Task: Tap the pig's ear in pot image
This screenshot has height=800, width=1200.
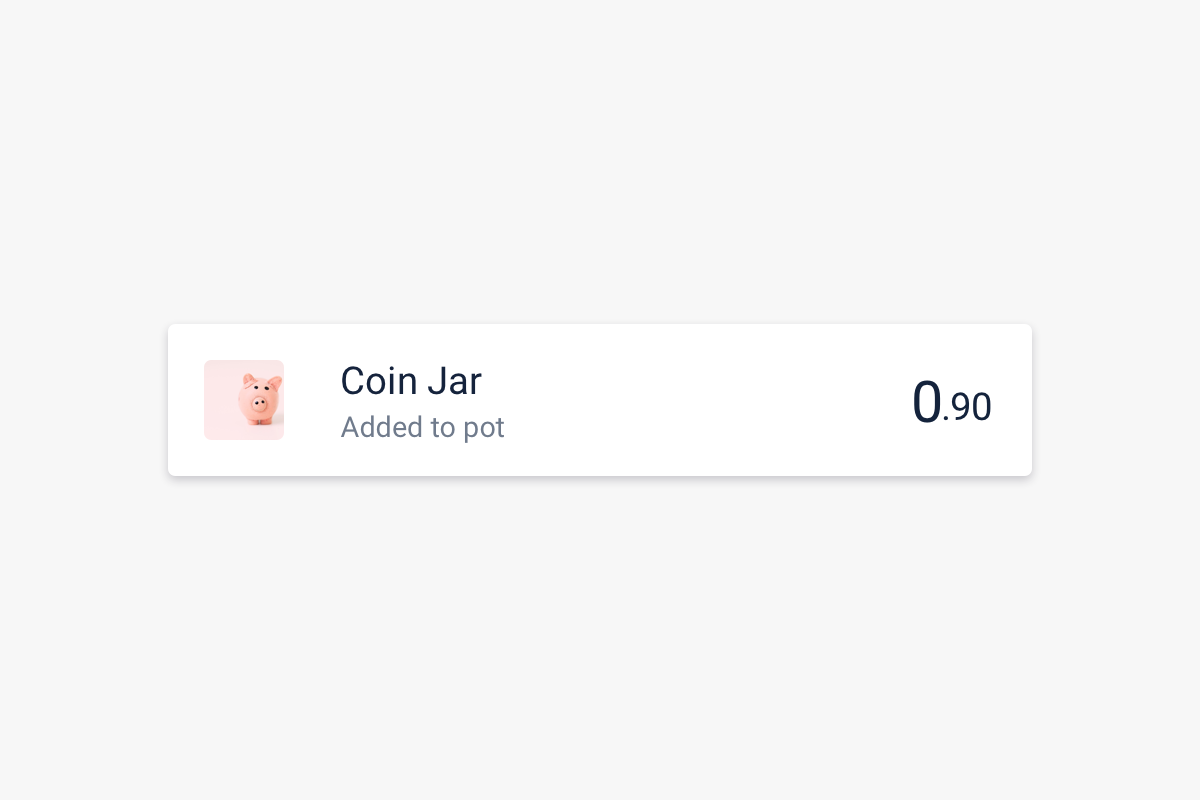Action: 249,379
